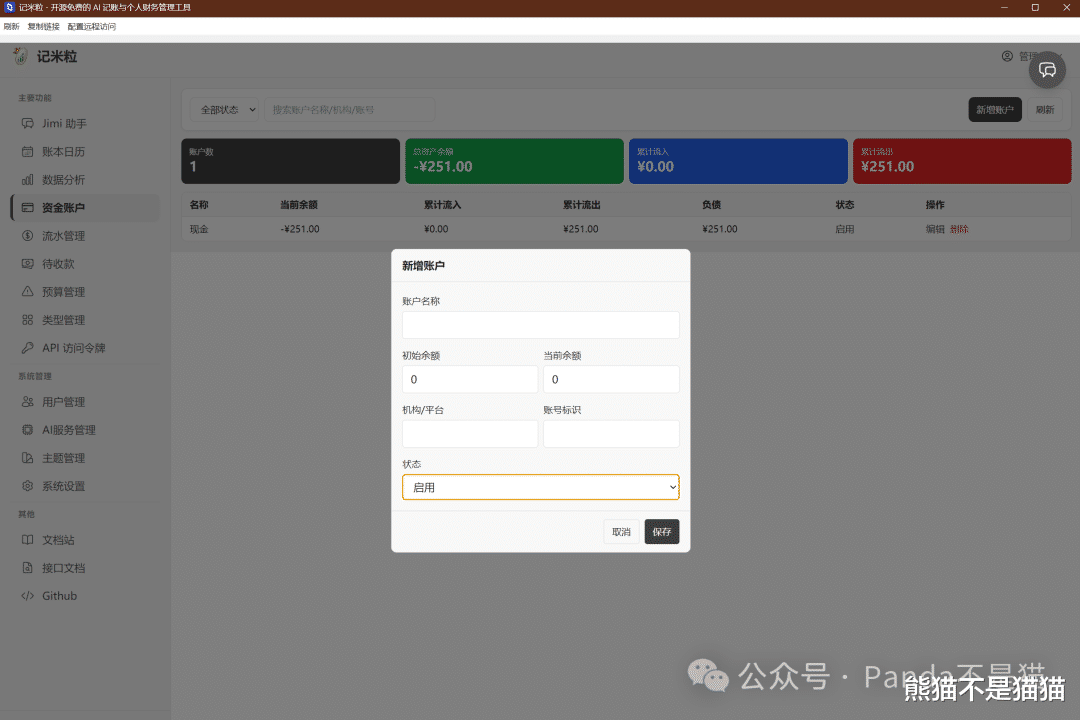The width and height of the screenshot is (1080, 720).
Task: Click the blue 累计流入 card
Action: 738,161
